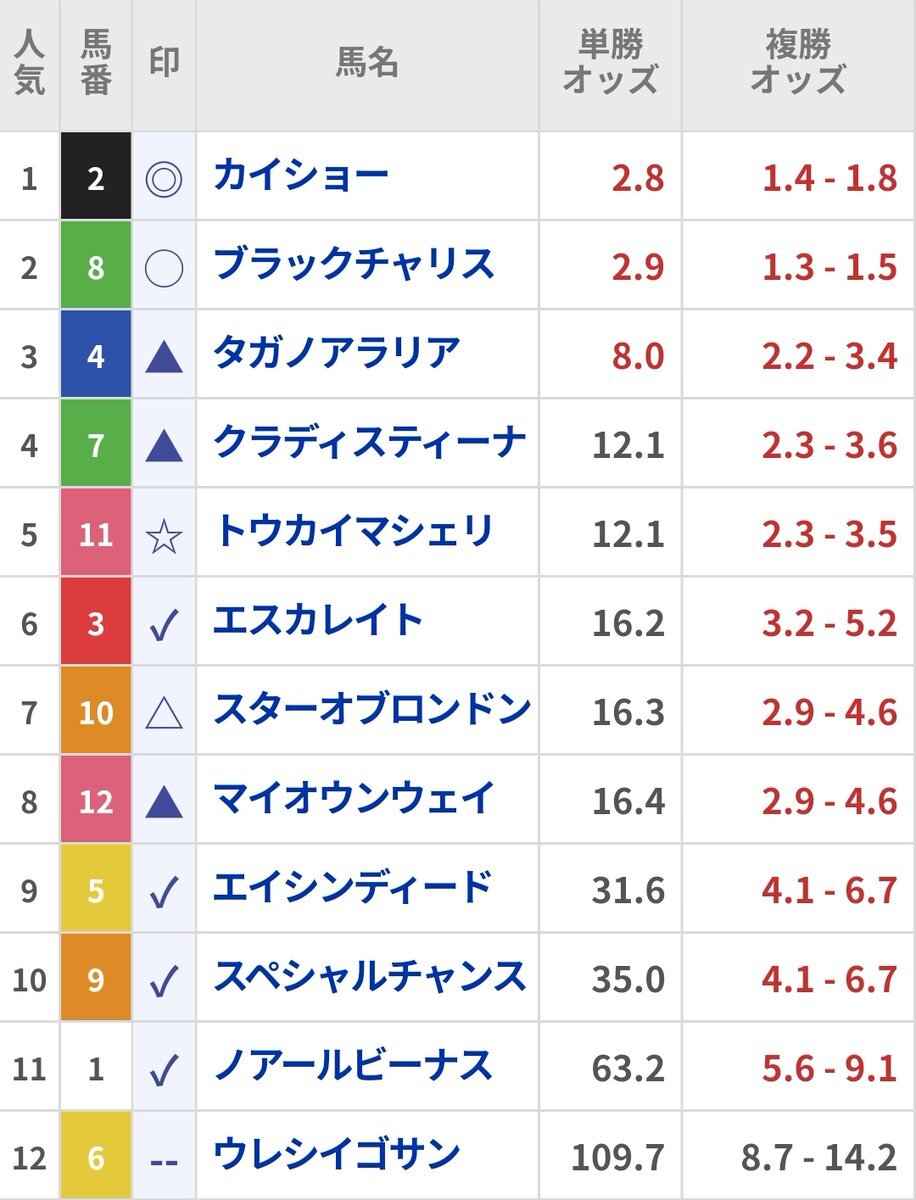Open horse link スペシャルチャンス
The height and width of the screenshot is (1200, 916).
click(370, 976)
